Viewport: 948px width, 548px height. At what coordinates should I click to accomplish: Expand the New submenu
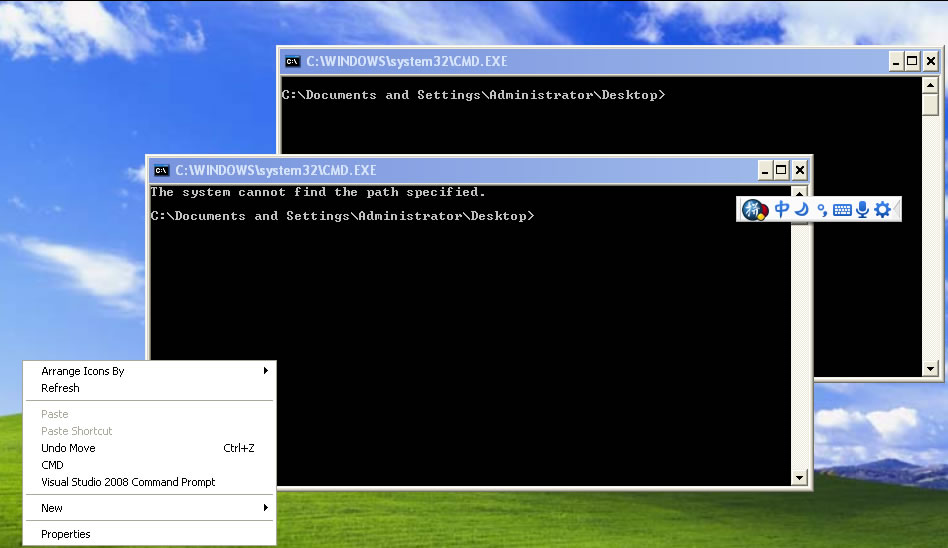pos(149,507)
